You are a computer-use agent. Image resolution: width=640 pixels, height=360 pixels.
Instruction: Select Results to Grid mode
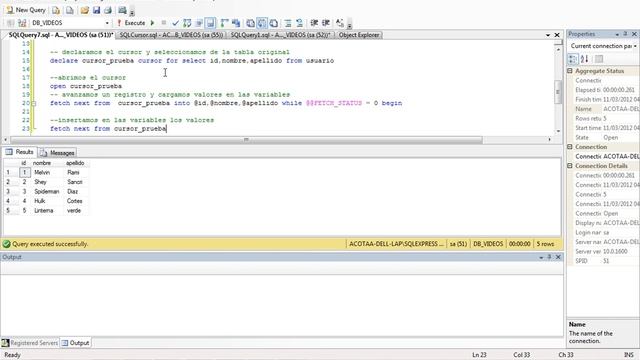pyautogui.click(x=262, y=23)
